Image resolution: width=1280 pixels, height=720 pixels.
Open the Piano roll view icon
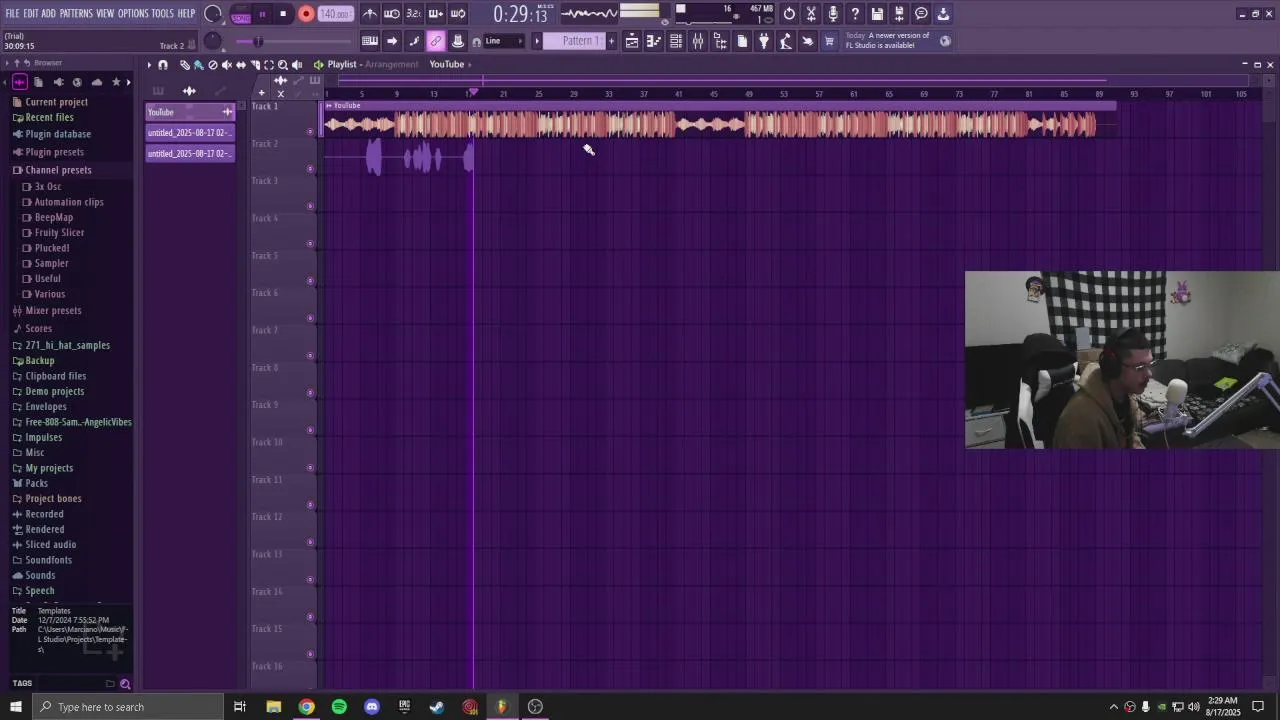click(654, 41)
